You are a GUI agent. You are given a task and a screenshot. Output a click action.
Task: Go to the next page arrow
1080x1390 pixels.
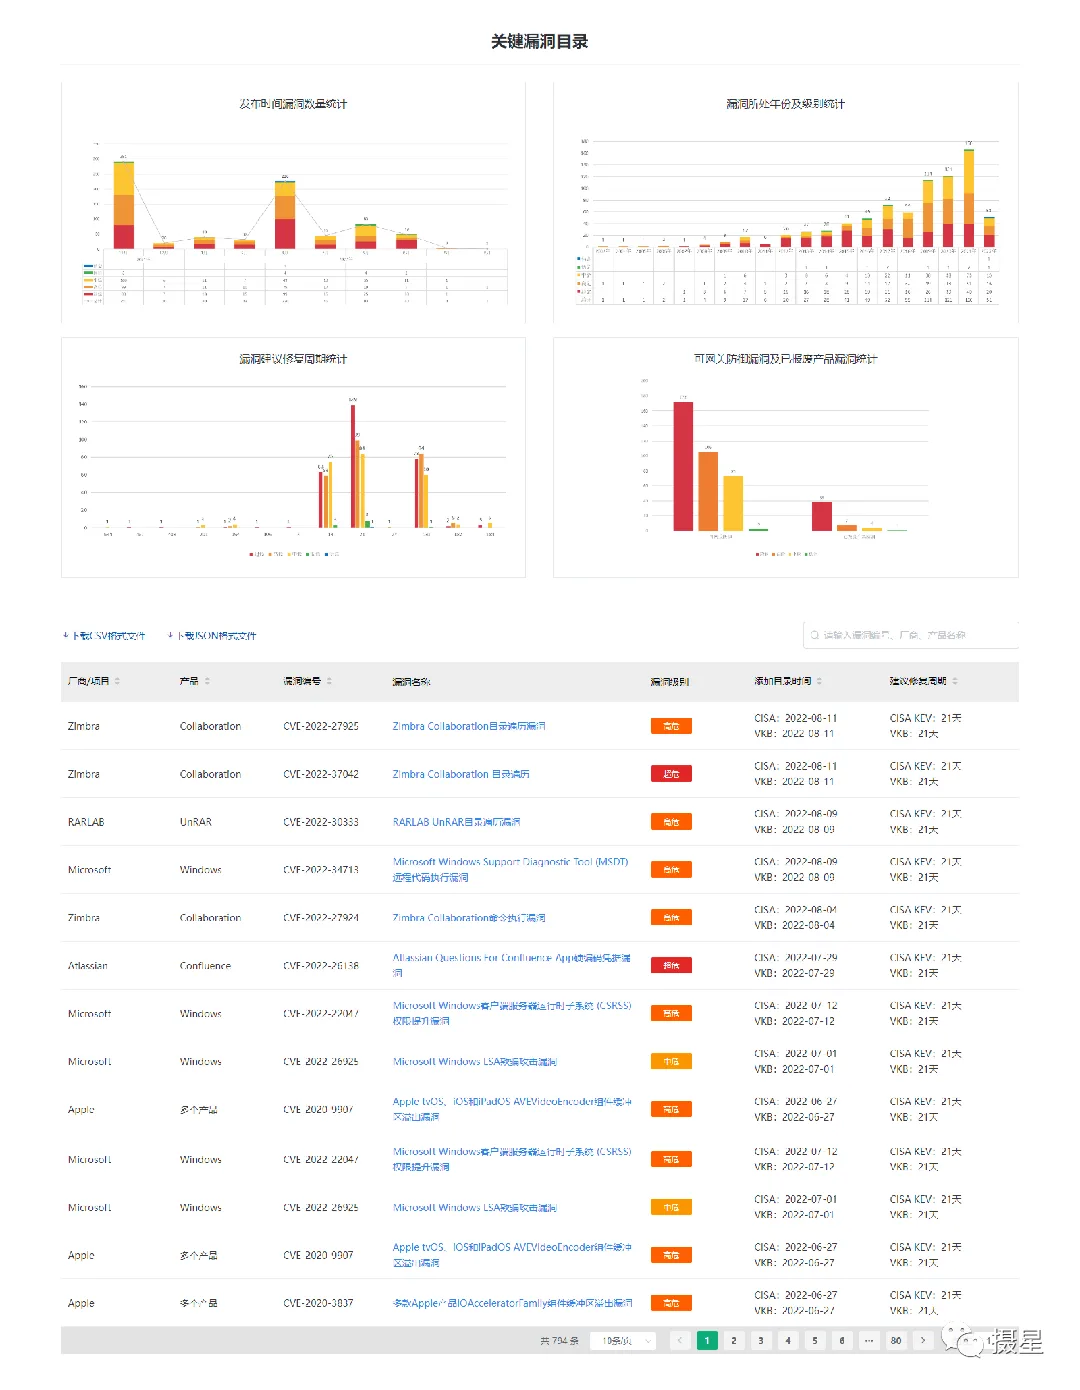click(923, 1341)
